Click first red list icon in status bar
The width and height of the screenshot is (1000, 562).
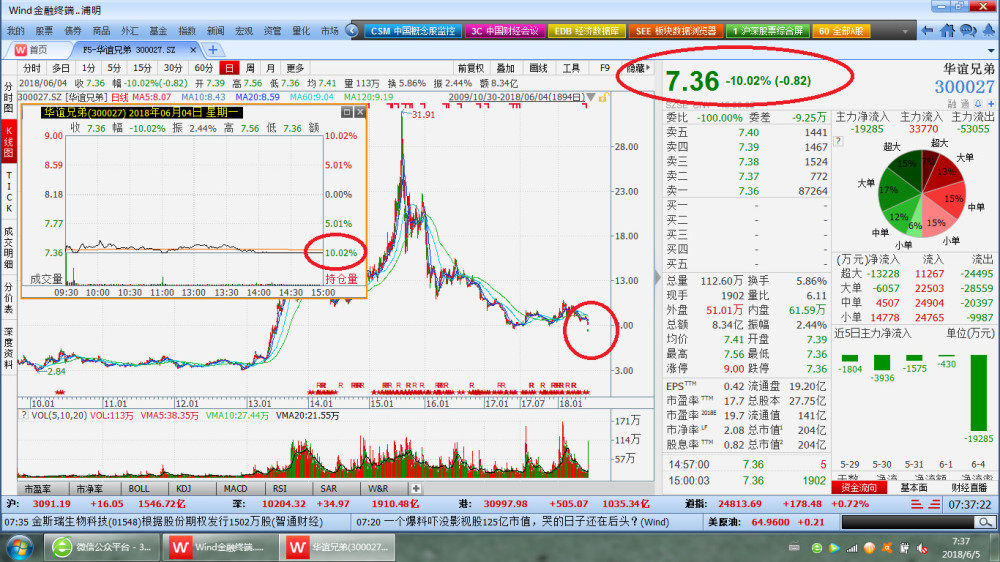916,504
